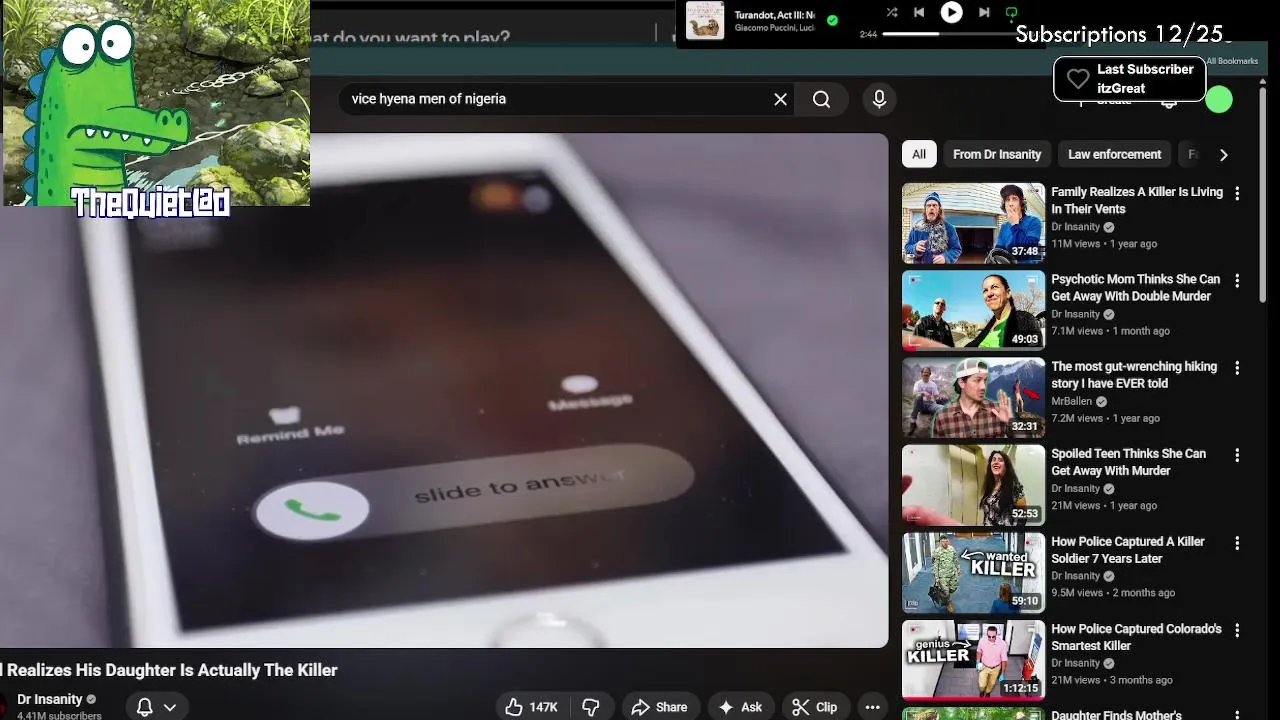Screen dimensions: 1280x720
Task: Toggle shuffle in the Spotify mini player
Action: point(891,13)
